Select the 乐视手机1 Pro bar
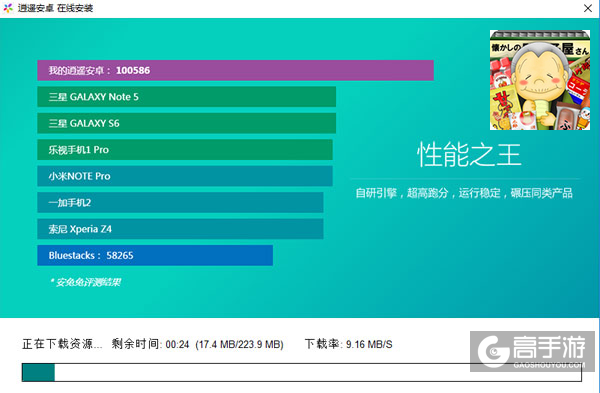This screenshot has height=393, width=600. tap(185, 150)
